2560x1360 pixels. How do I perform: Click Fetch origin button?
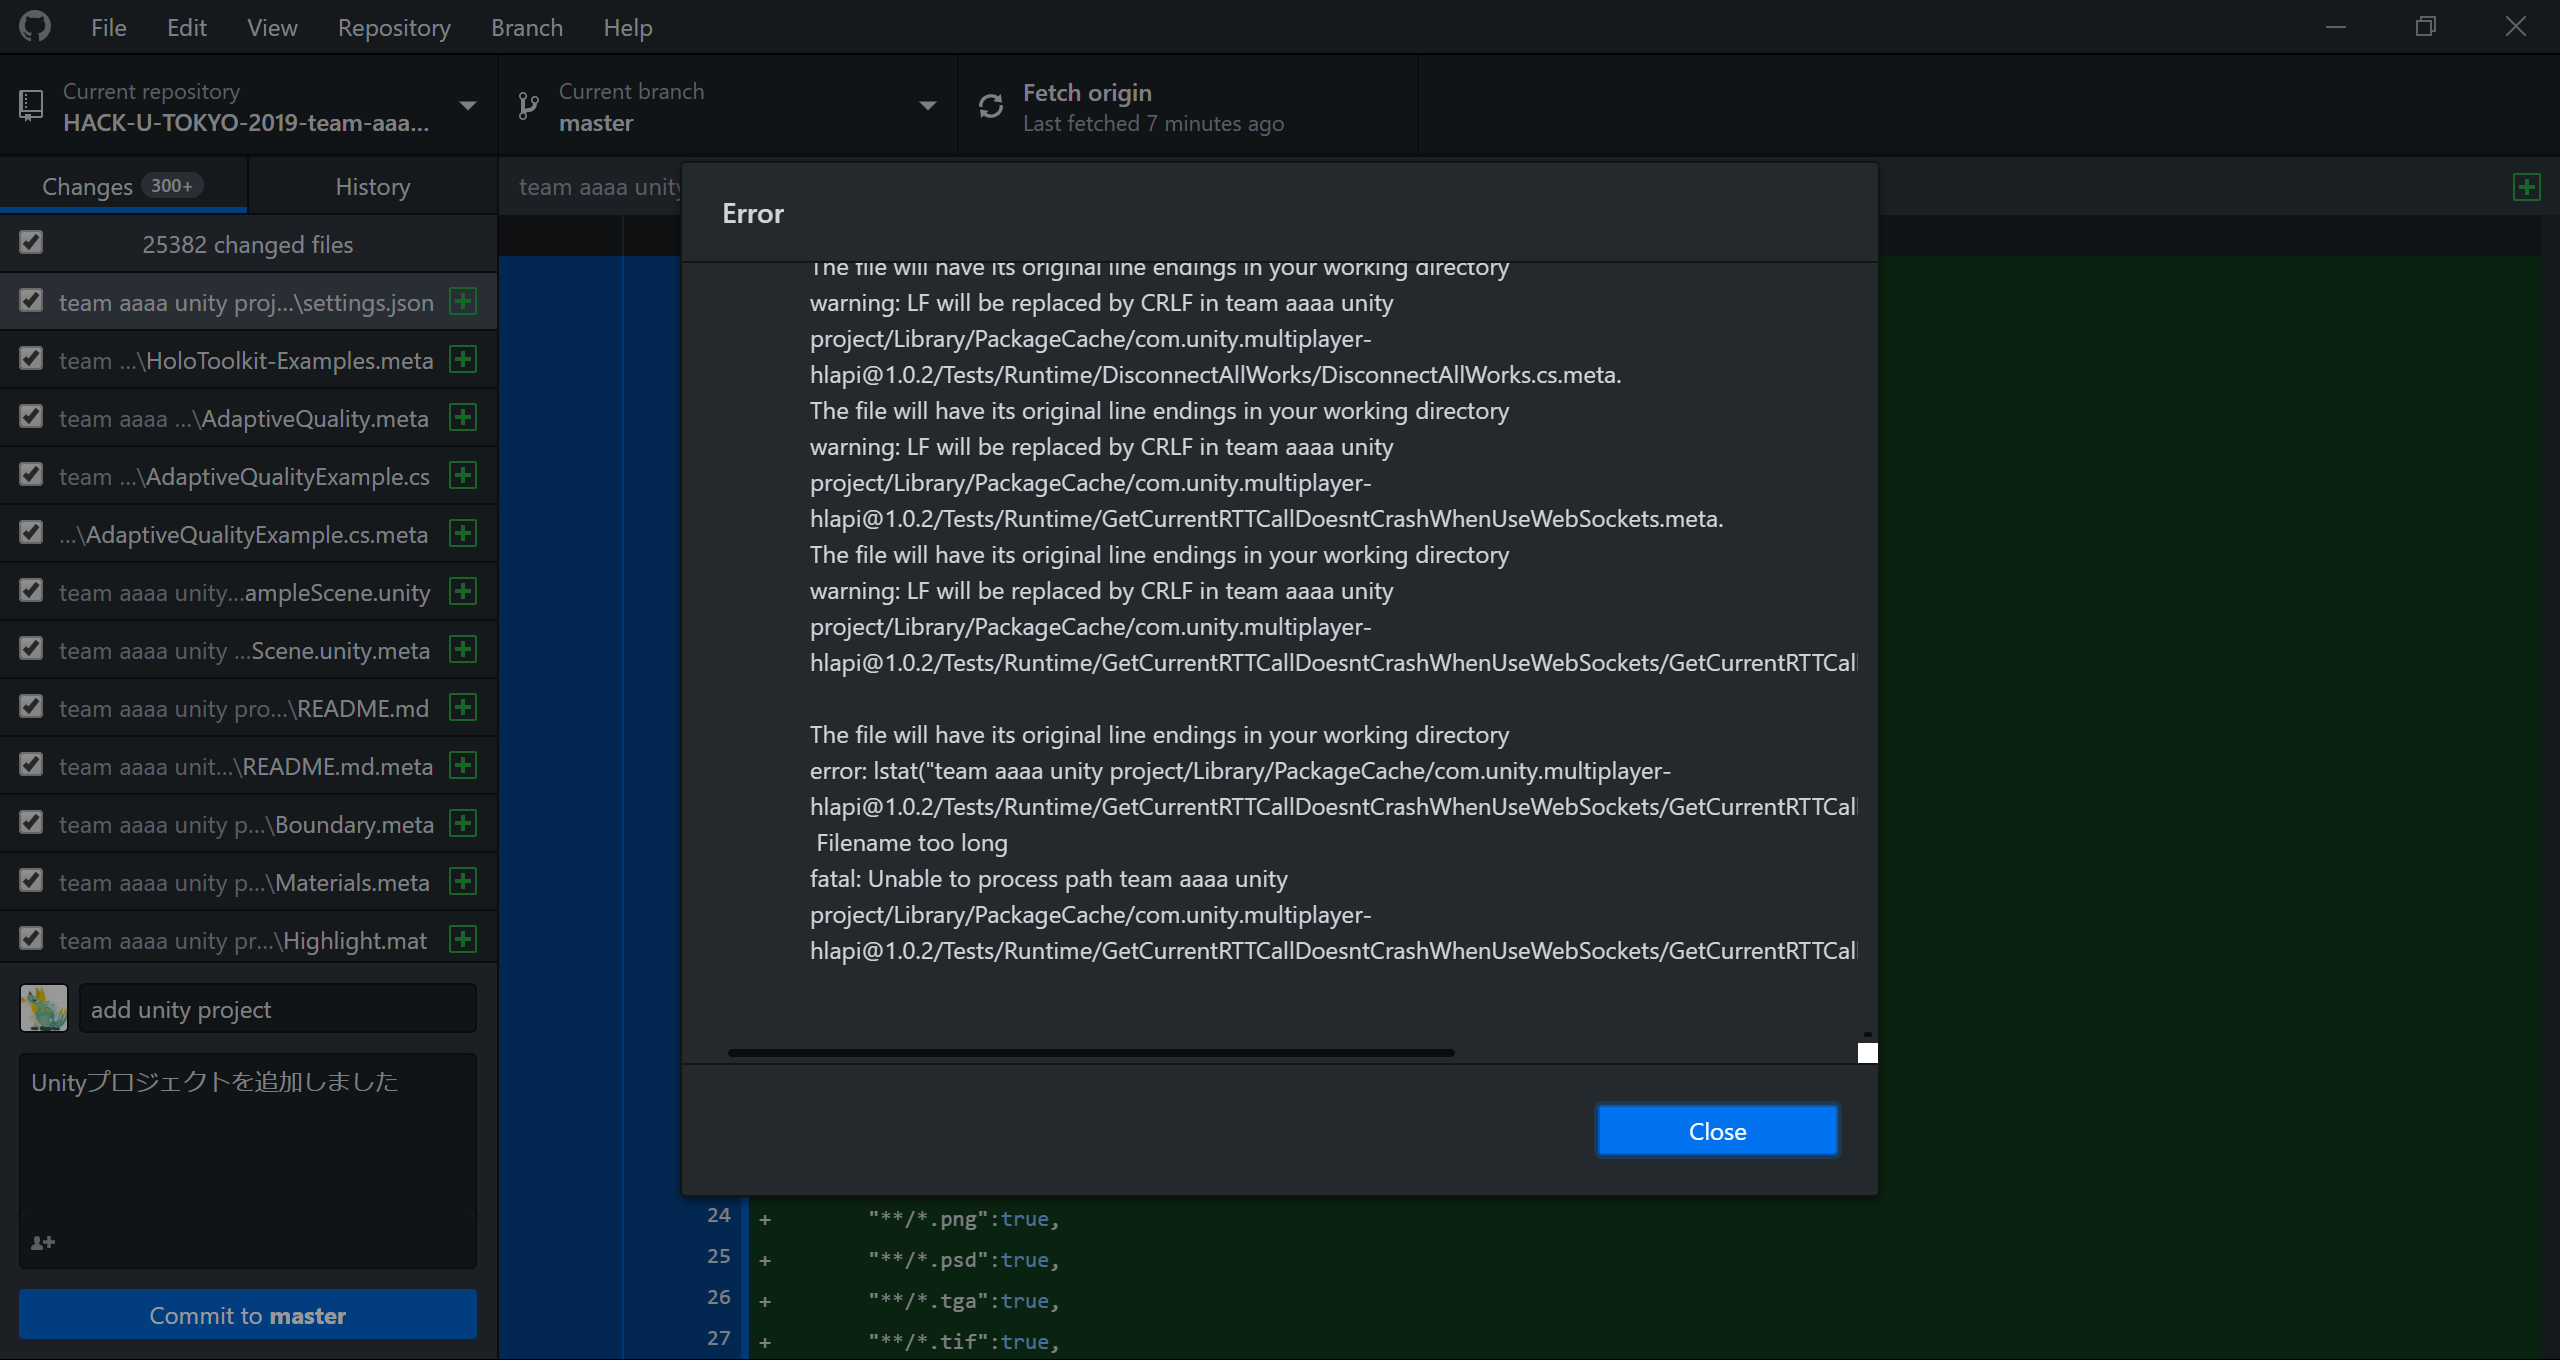1188,106
